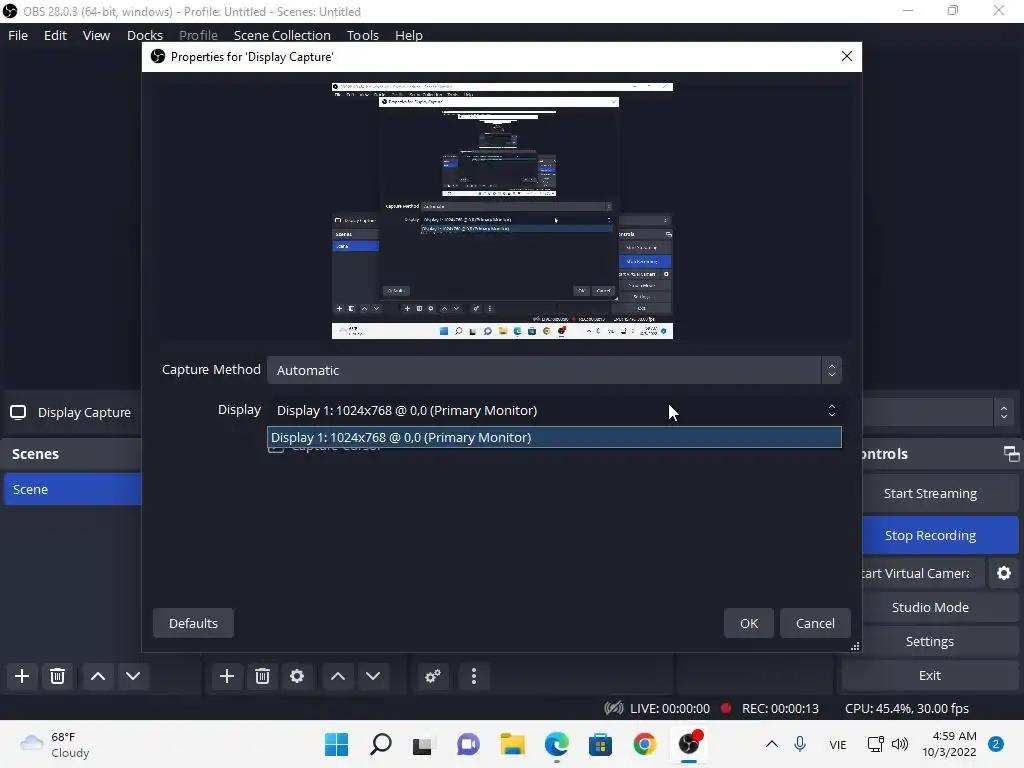The image size is (1024, 768).
Task: Launch Google Chrome from taskbar
Action: (x=645, y=744)
